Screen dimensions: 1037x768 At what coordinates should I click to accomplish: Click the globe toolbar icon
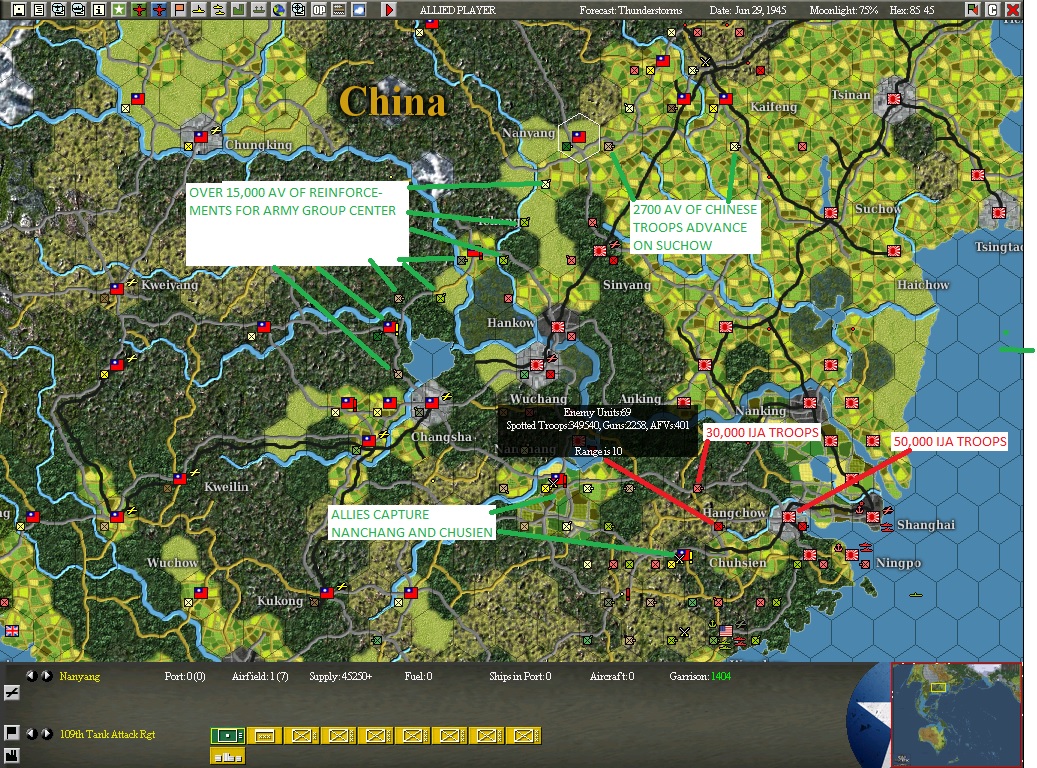pos(278,9)
